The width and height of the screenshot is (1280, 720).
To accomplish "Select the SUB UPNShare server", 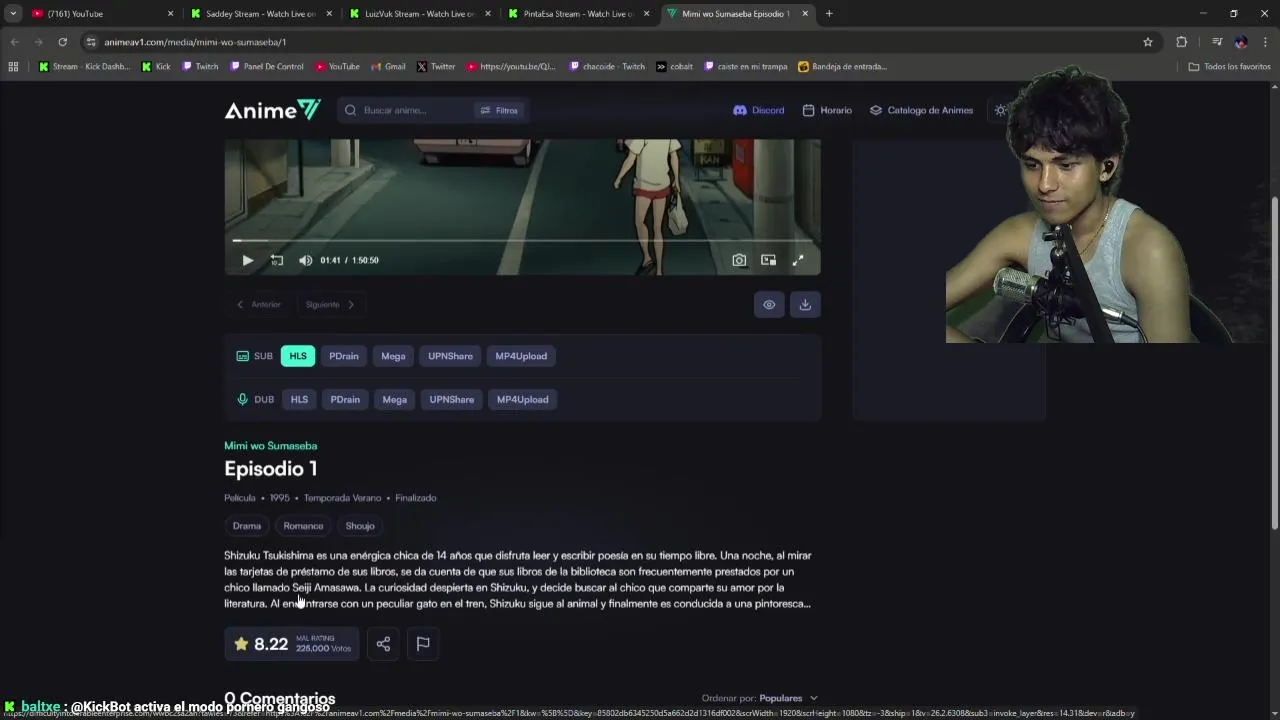I will pyautogui.click(x=450, y=356).
